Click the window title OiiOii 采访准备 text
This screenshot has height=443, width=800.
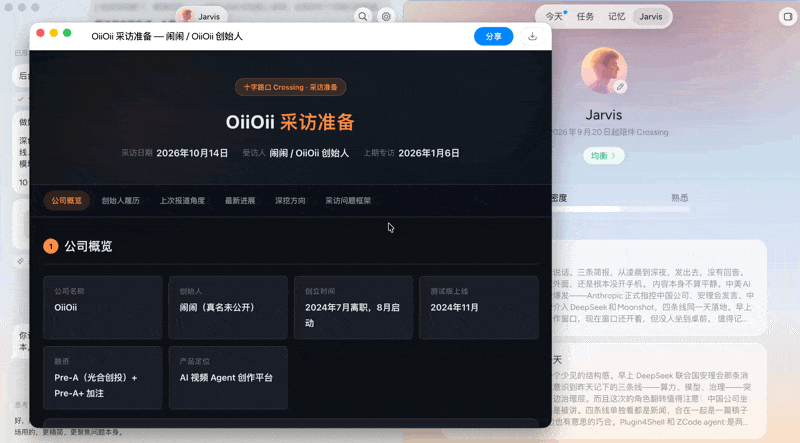tap(167, 36)
